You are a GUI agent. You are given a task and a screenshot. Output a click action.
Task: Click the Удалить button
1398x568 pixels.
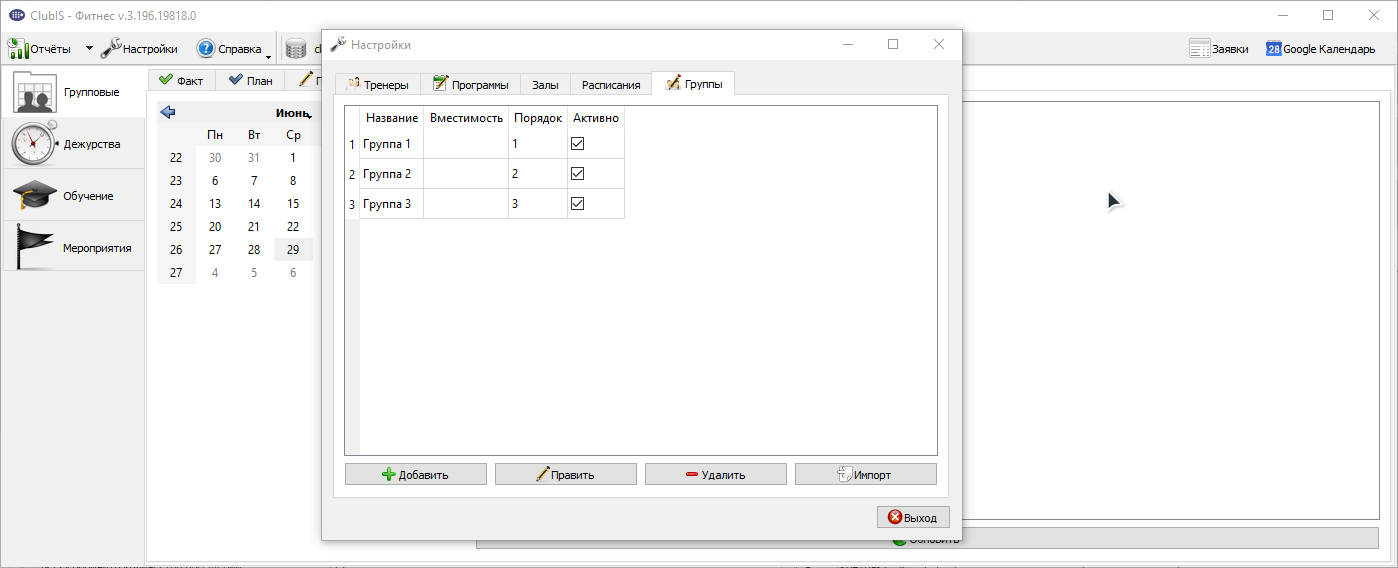point(716,474)
